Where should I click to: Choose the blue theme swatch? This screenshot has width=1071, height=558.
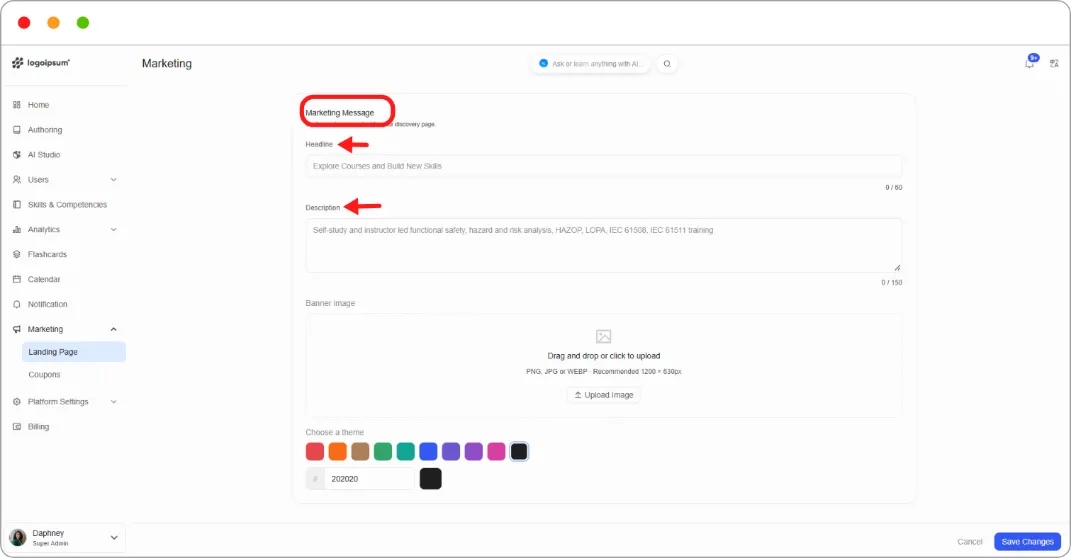coord(428,451)
